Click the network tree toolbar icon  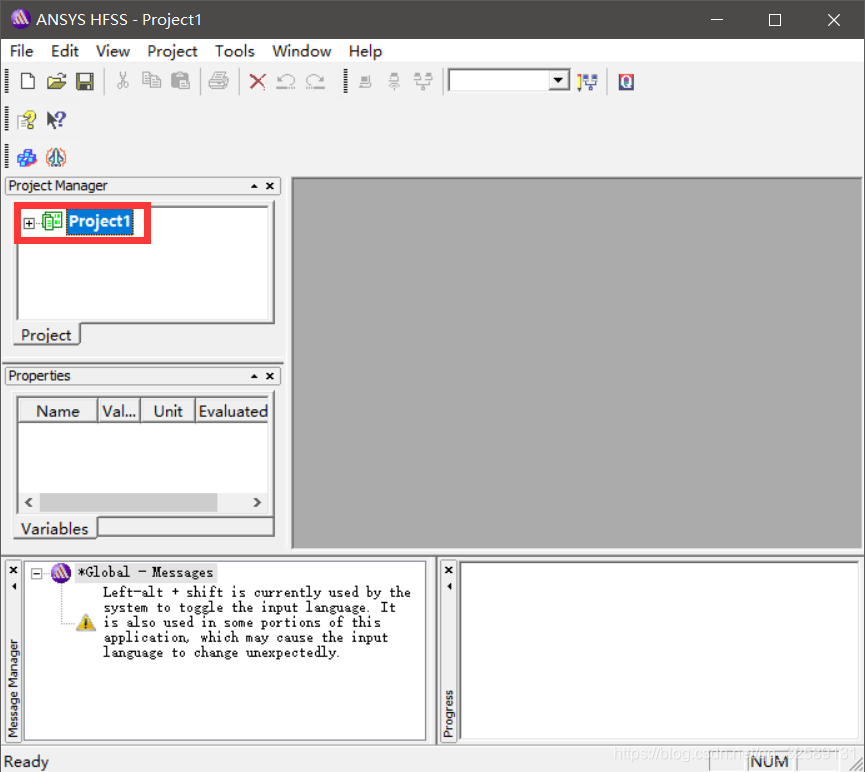tap(423, 82)
